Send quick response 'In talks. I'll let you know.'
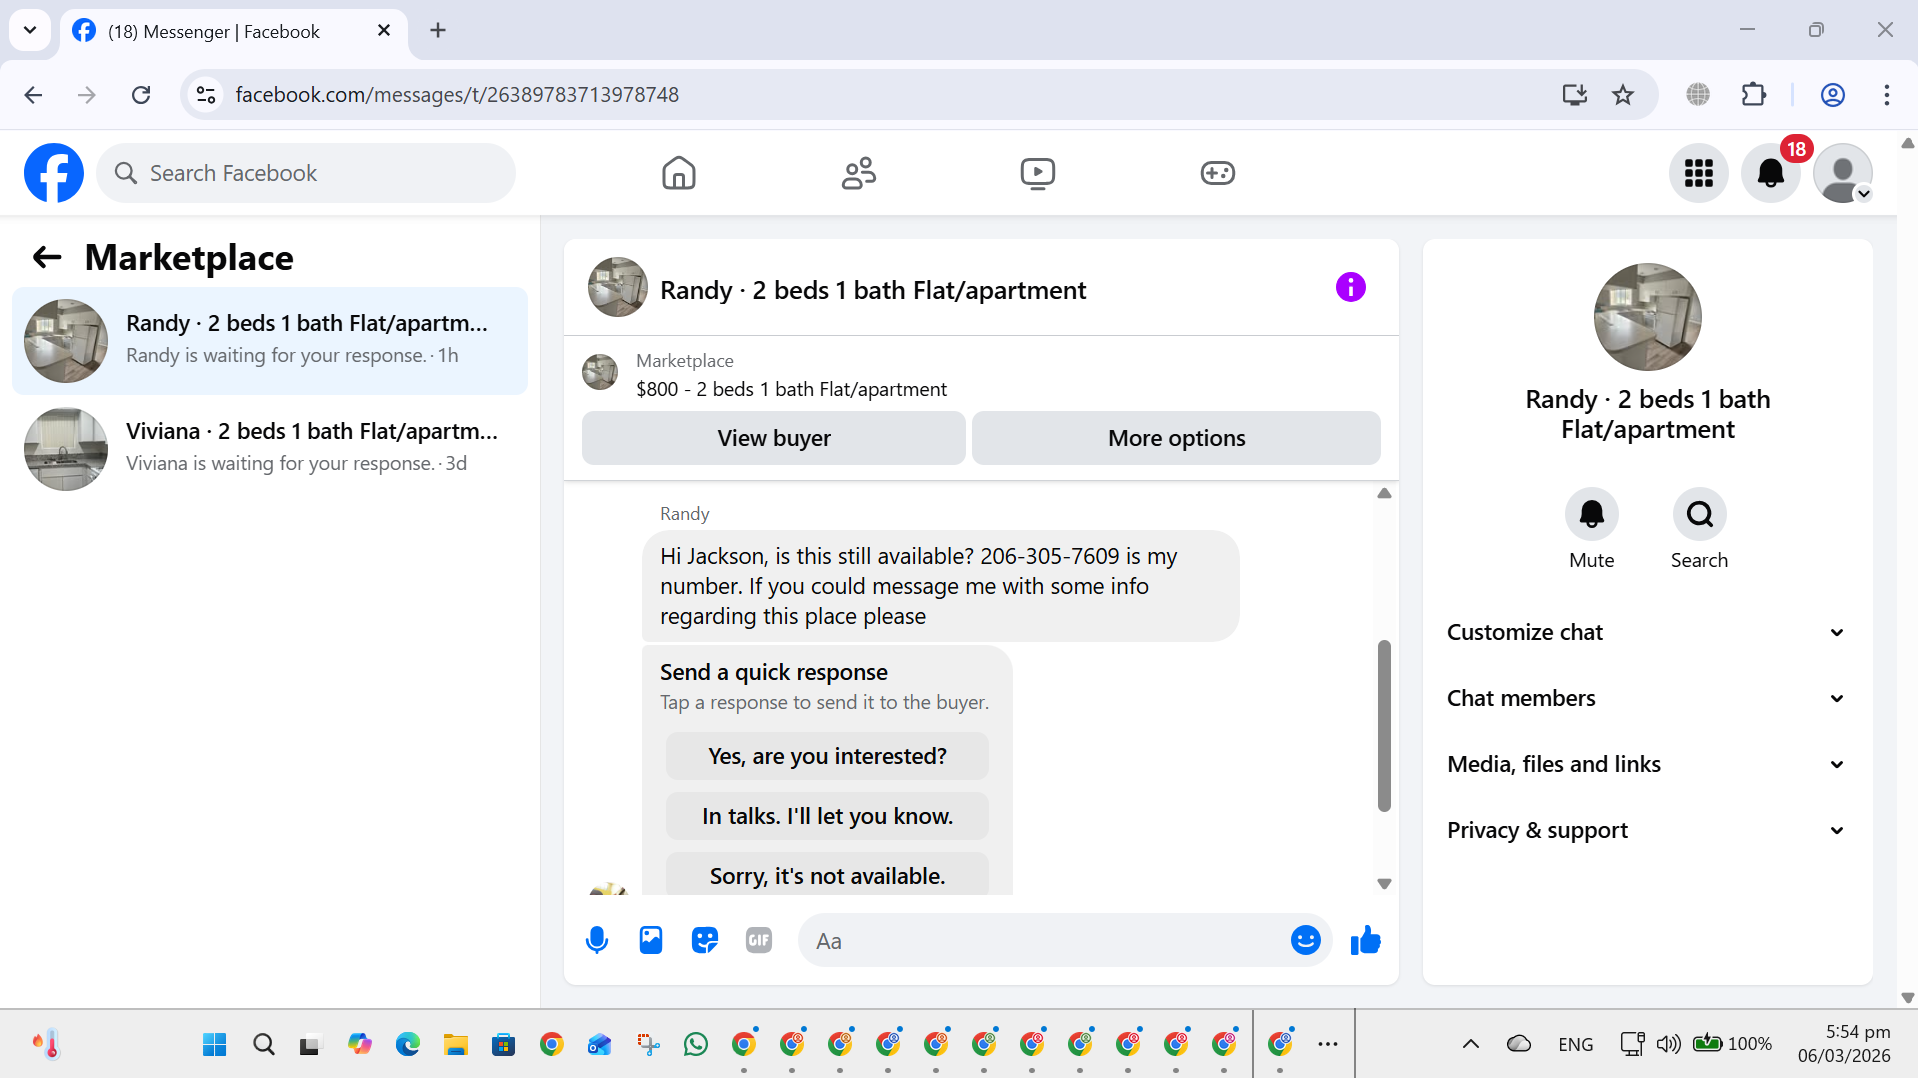This screenshot has width=1918, height=1078. 827,816
